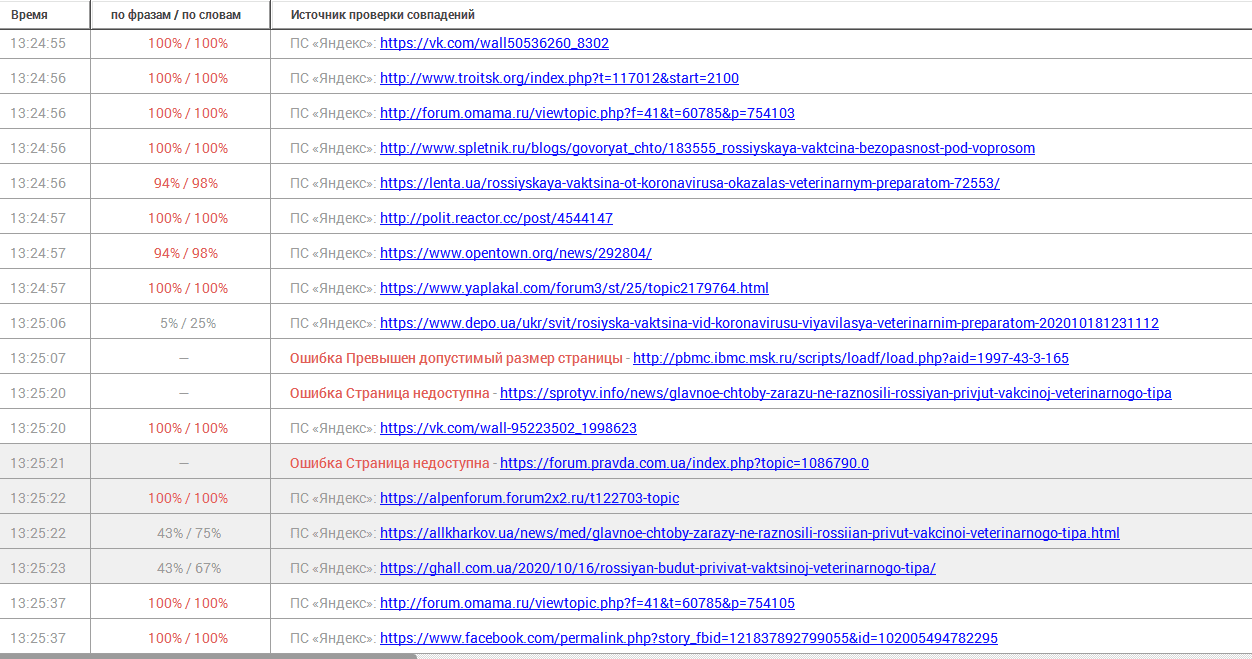Click 'Ошибка Страница недоступна' in forum.pravda.com.ua row
Image resolution: width=1252 pixels, height=659 pixels.
coord(390,463)
